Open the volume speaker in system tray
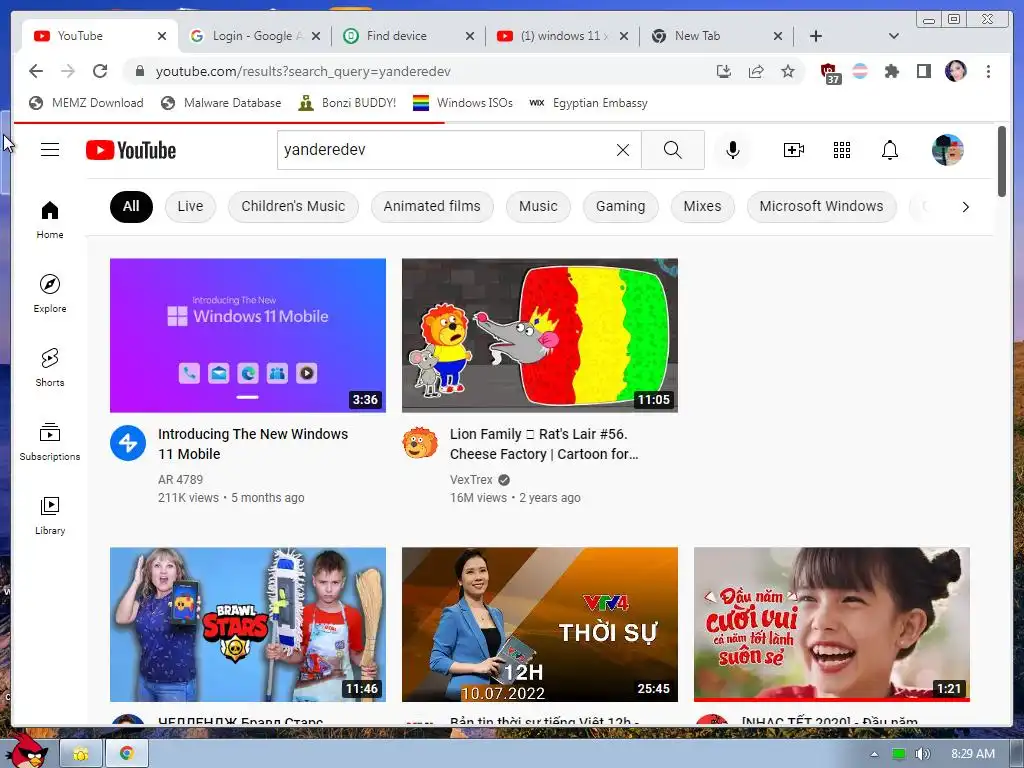The image size is (1024, 768). click(922, 754)
